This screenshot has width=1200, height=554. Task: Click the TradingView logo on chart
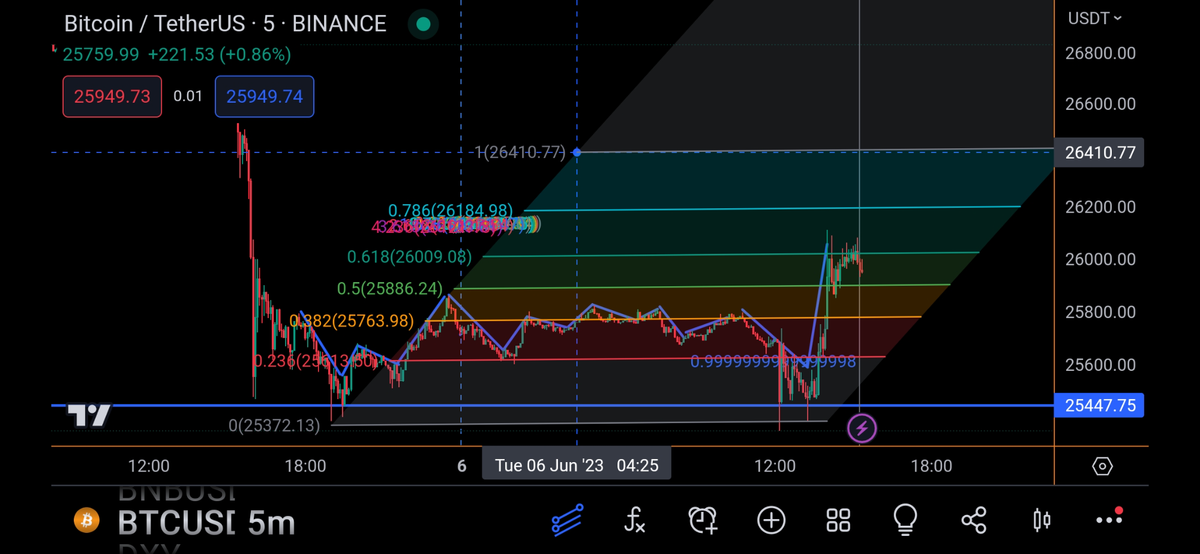coord(89,415)
